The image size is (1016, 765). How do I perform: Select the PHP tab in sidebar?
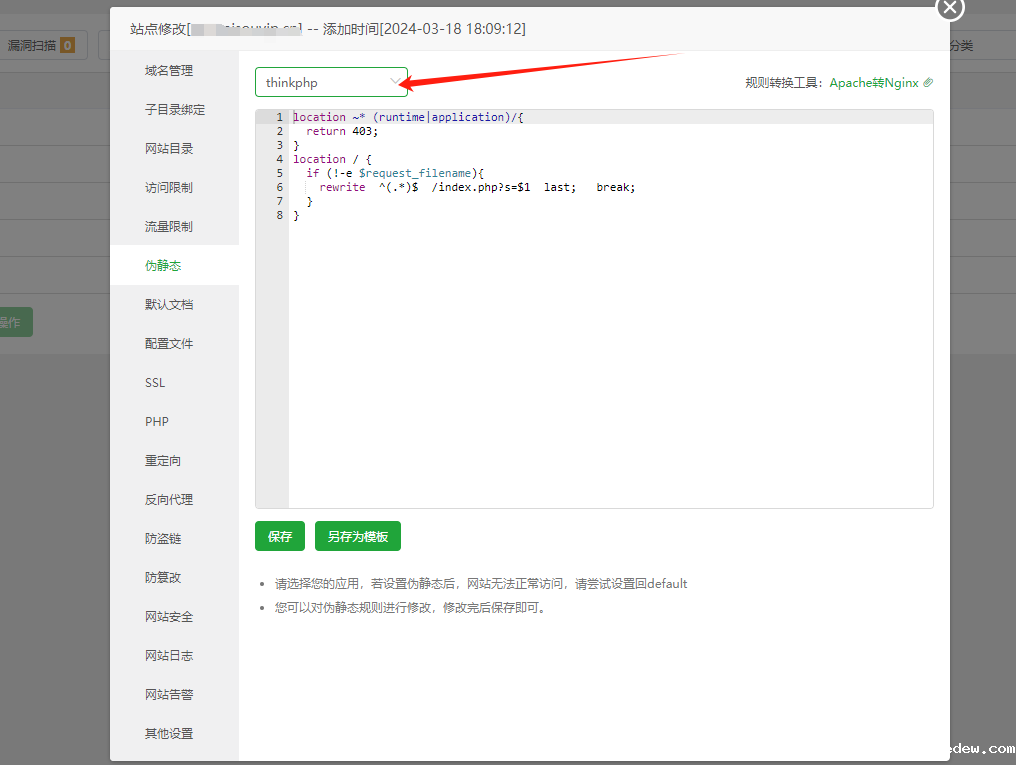157,422
